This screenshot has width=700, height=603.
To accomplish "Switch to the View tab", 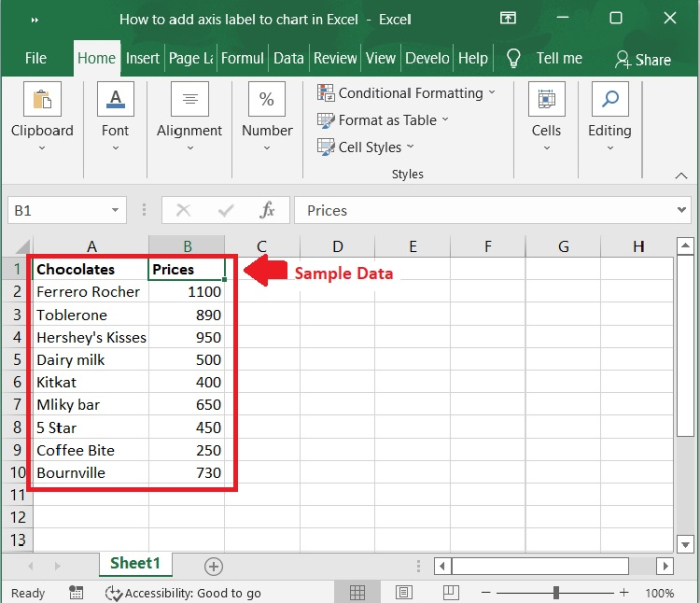I will click(x=380, y=58).
